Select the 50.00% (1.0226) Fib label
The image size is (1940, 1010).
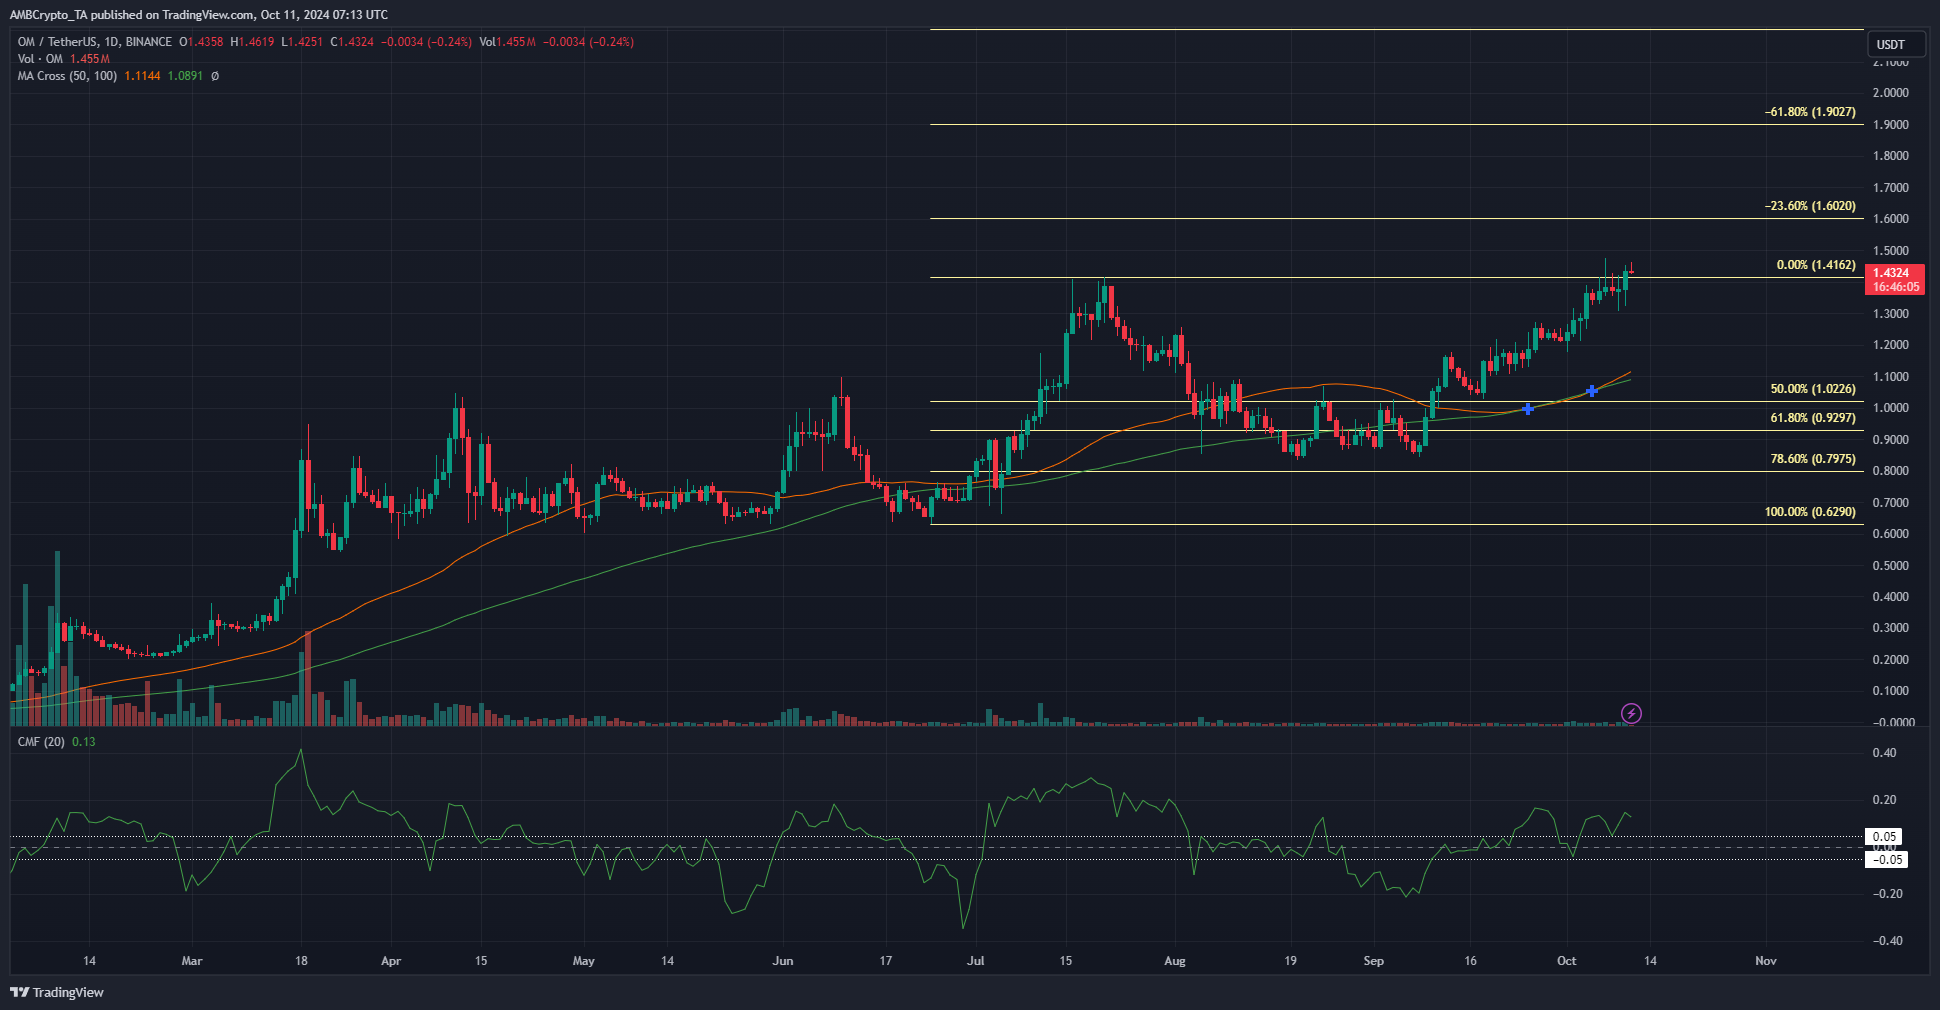point(1813,389)
